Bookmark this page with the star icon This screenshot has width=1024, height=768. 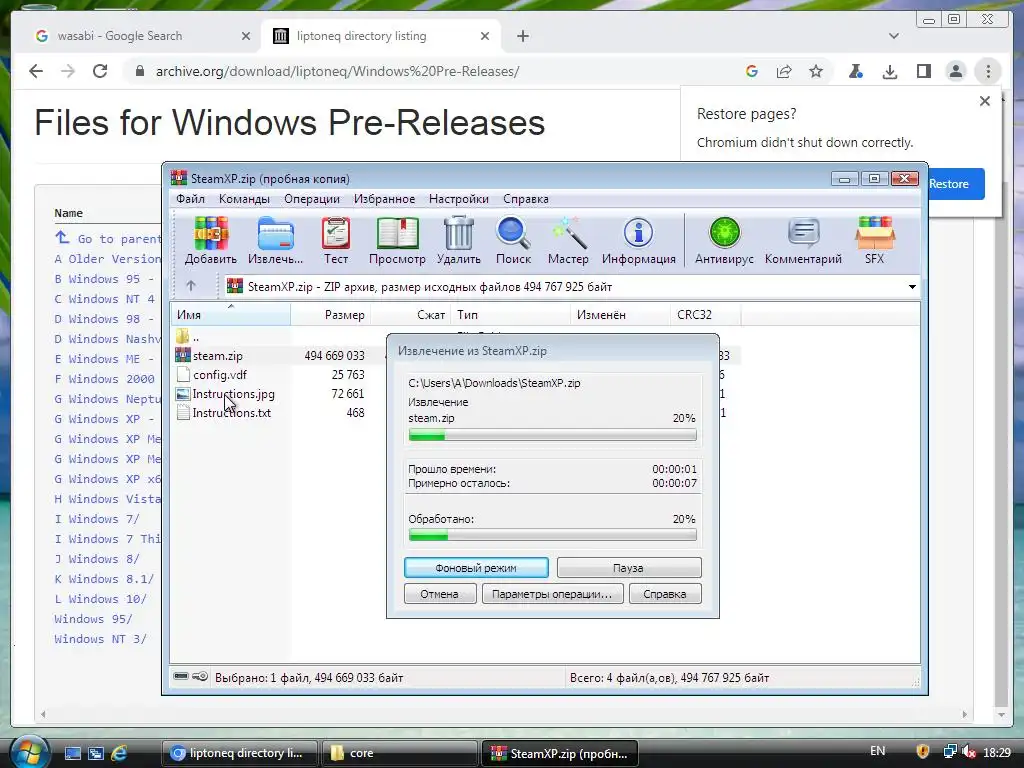click(816, 71)
